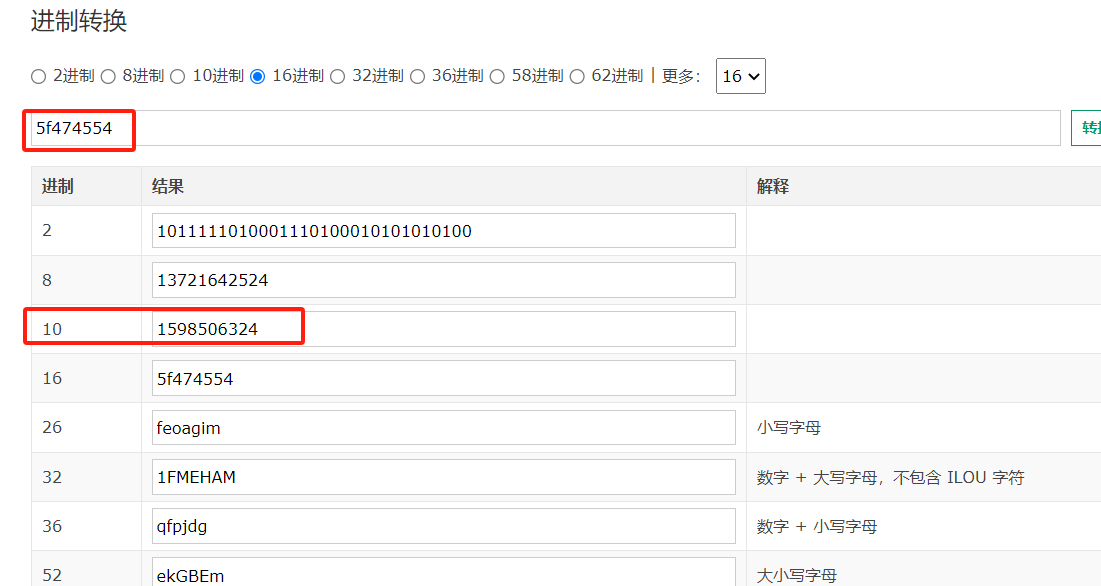Click the base 52 result ekGBEm

tap(443, 574)
